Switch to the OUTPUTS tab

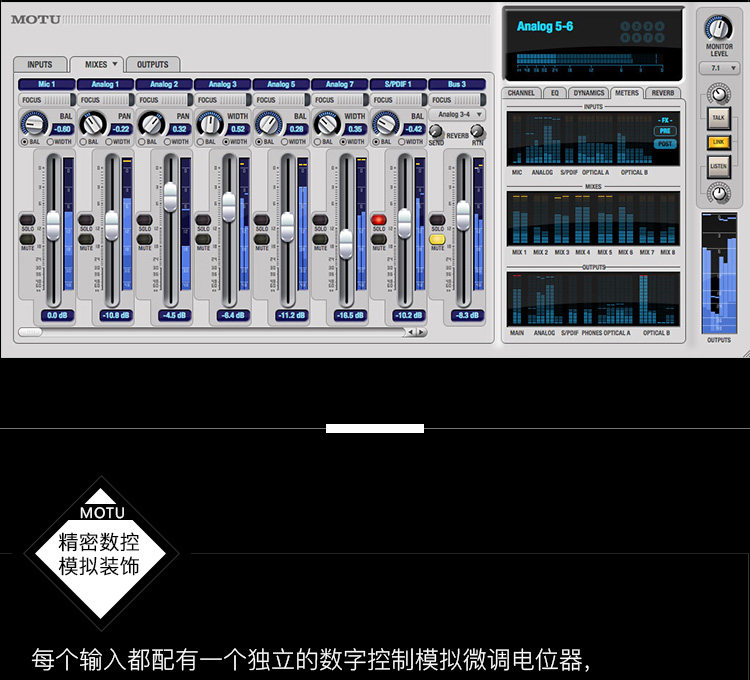point(153,65)
